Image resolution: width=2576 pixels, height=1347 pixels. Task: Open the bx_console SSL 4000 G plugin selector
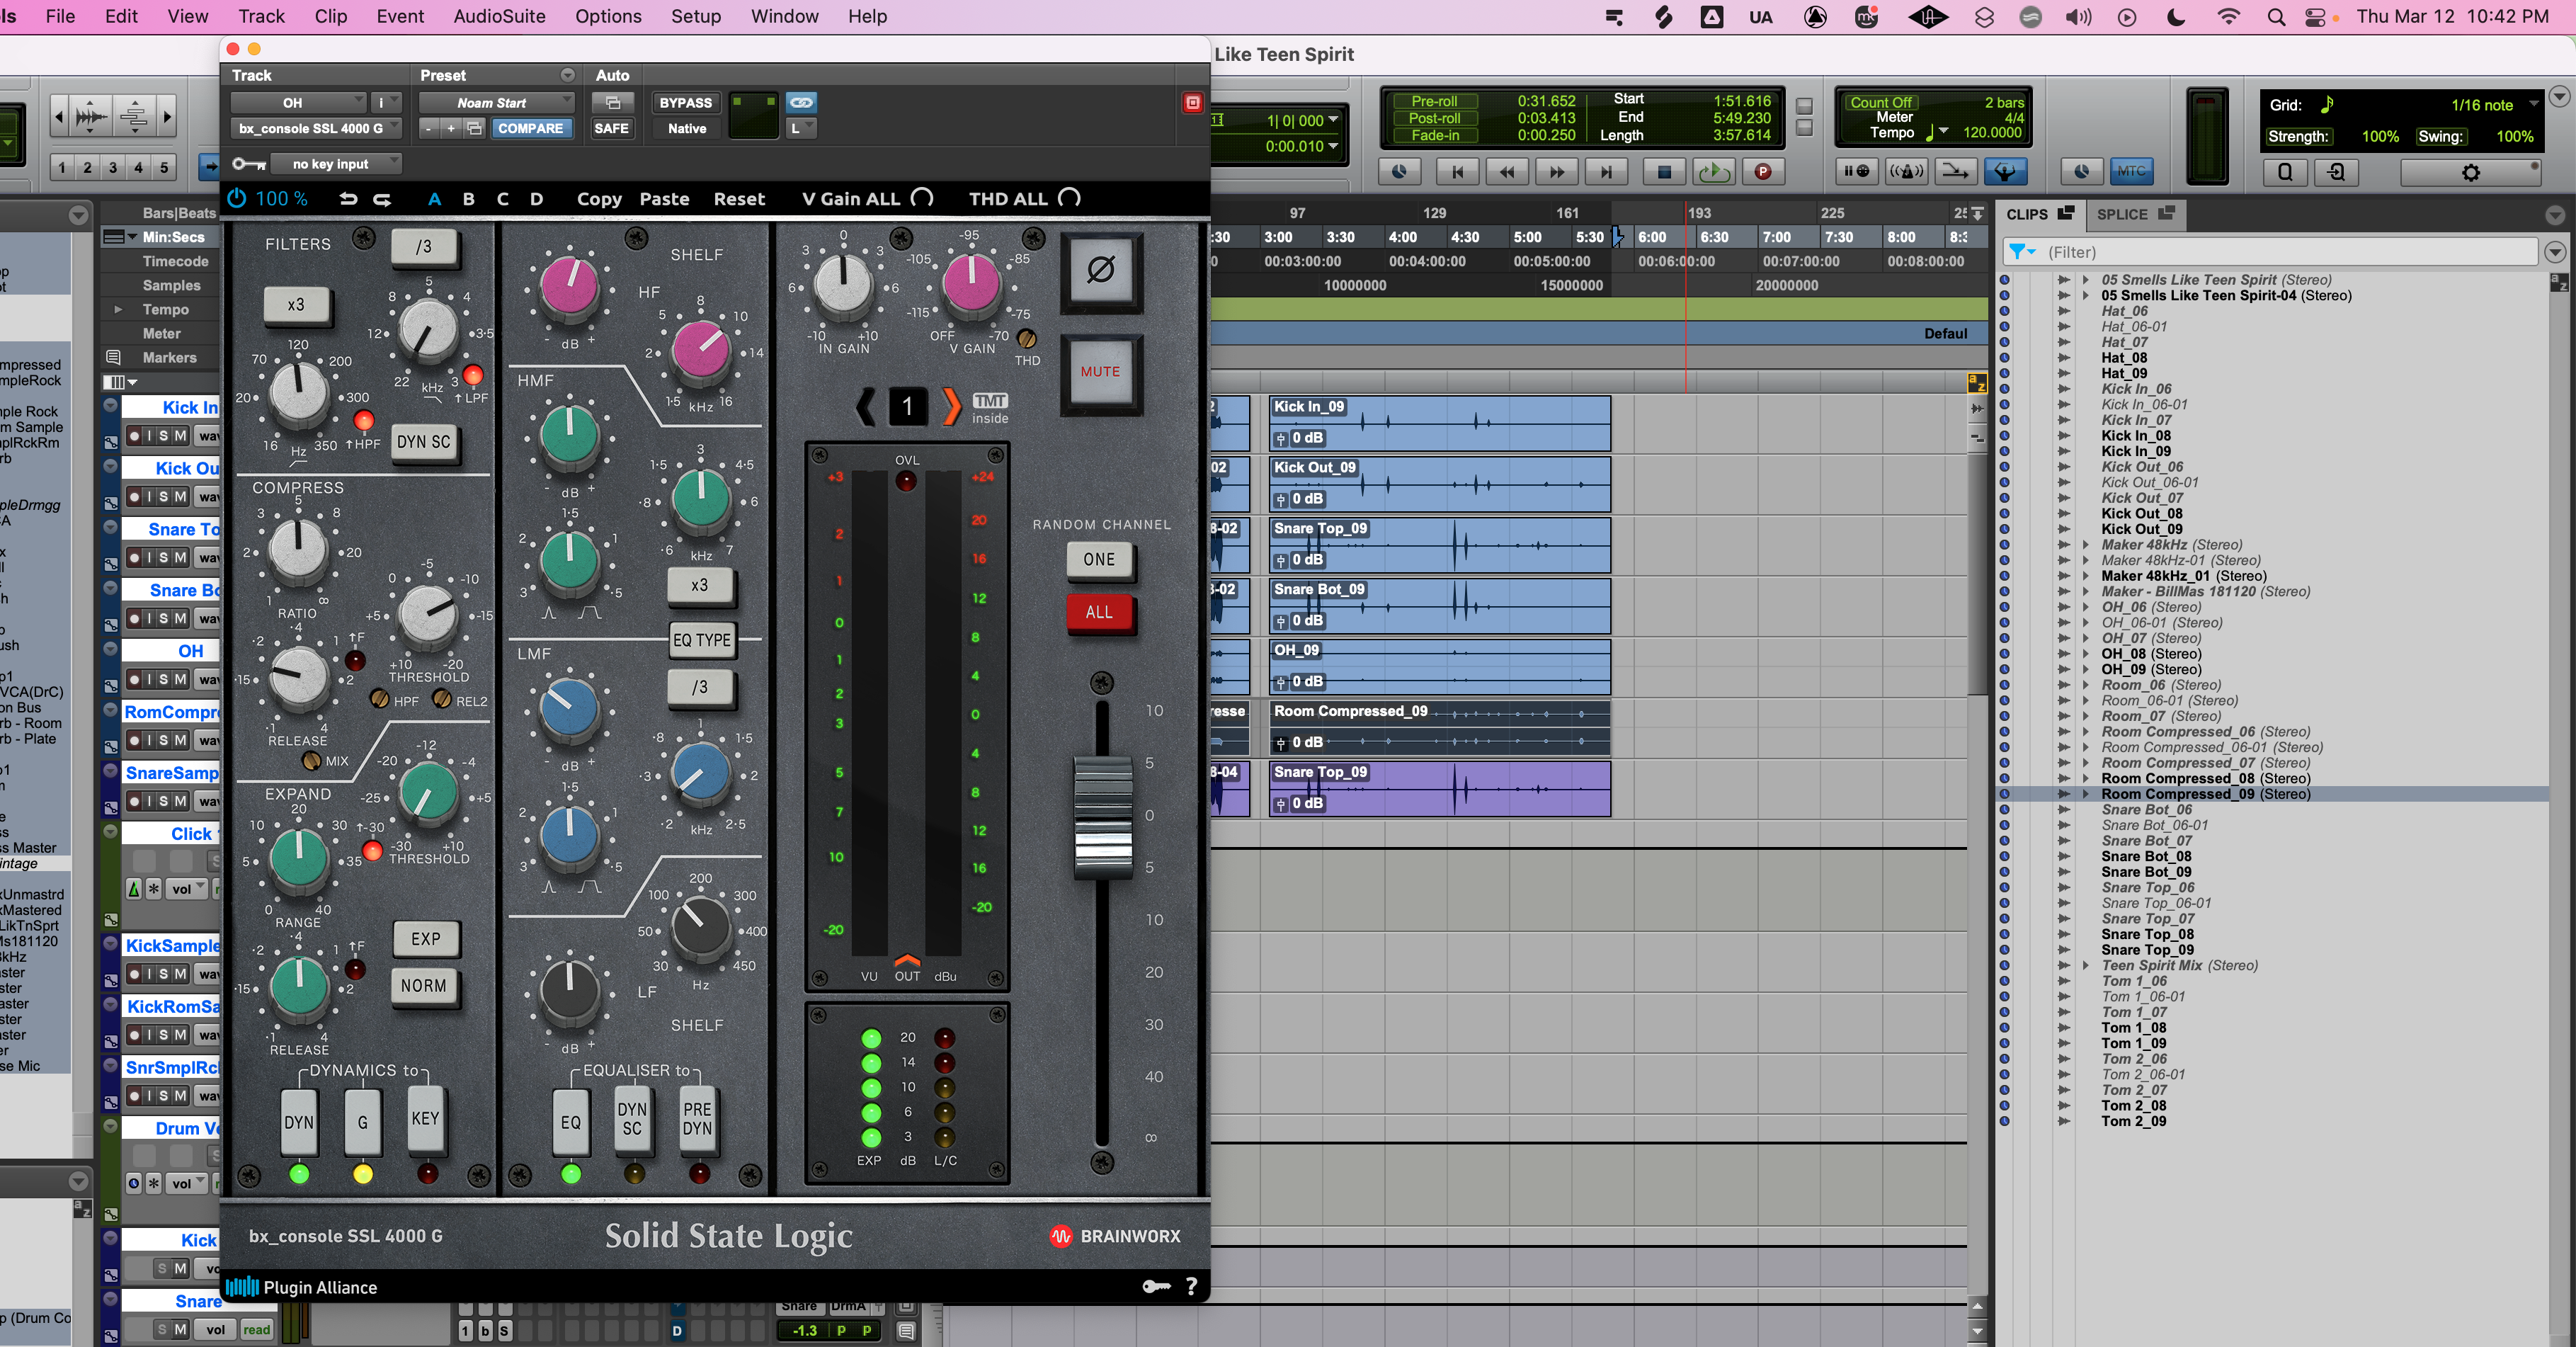tap(317, 128)
